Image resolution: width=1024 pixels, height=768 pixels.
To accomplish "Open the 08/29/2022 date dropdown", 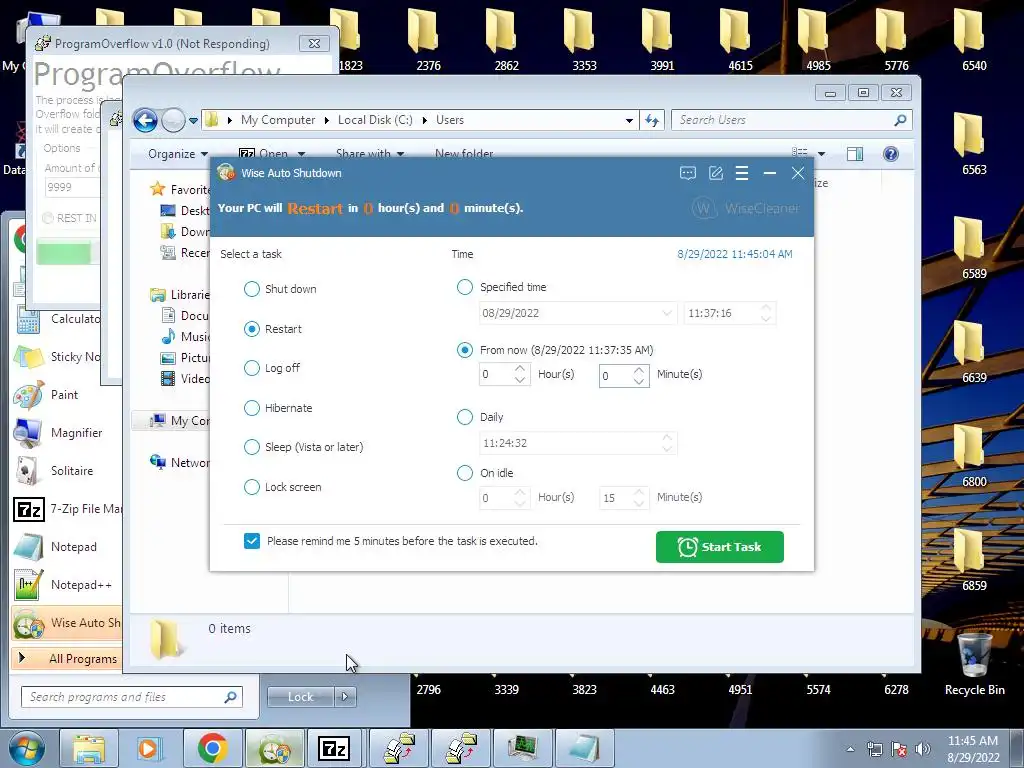I will [x=666, y=313].
